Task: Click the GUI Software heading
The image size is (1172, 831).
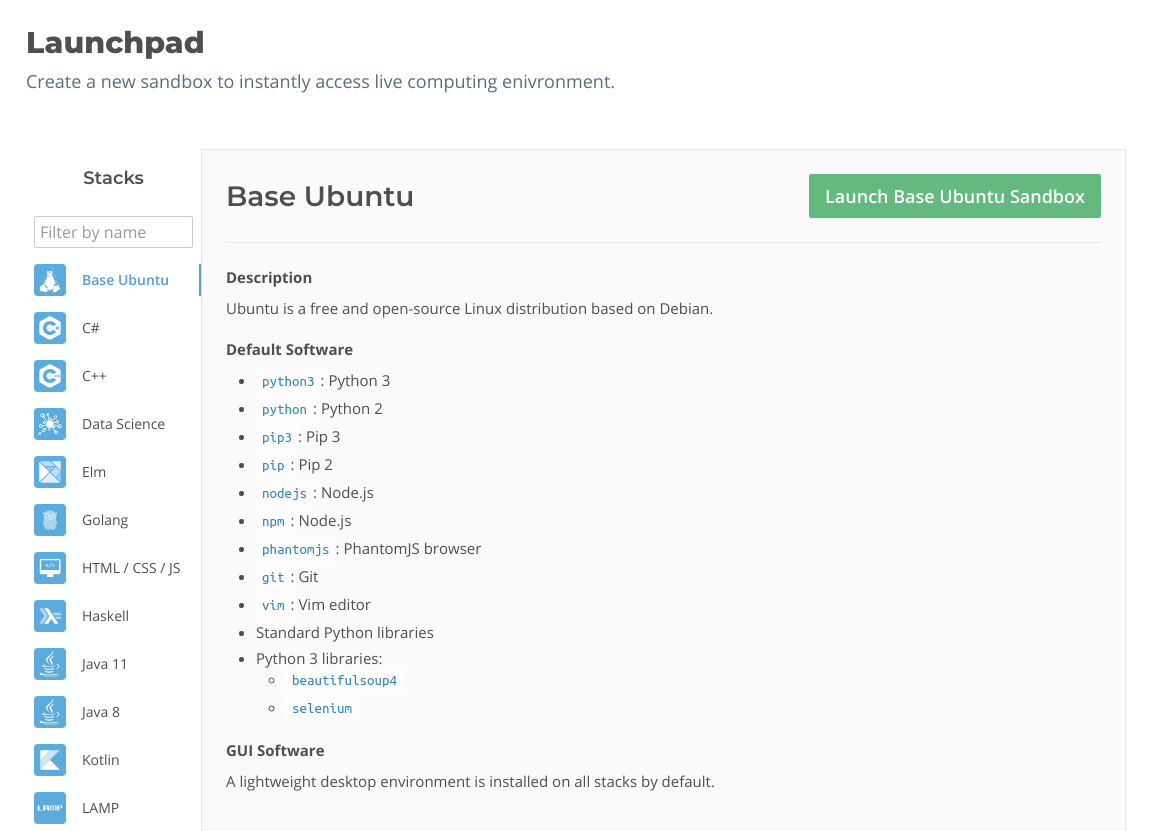Action: (x=275, y=751)
